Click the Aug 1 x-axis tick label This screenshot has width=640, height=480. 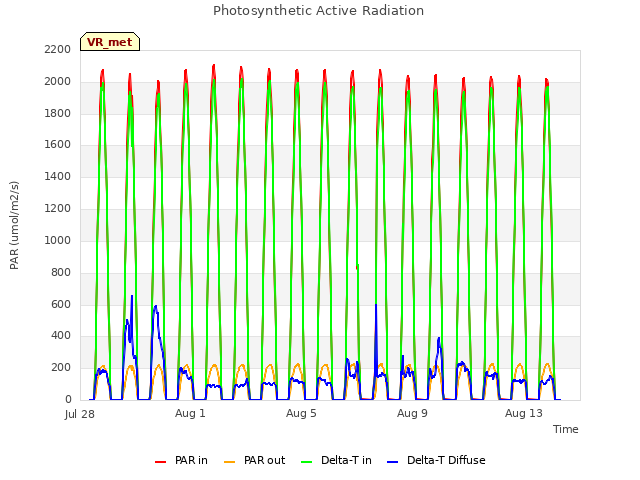[190, 413]
